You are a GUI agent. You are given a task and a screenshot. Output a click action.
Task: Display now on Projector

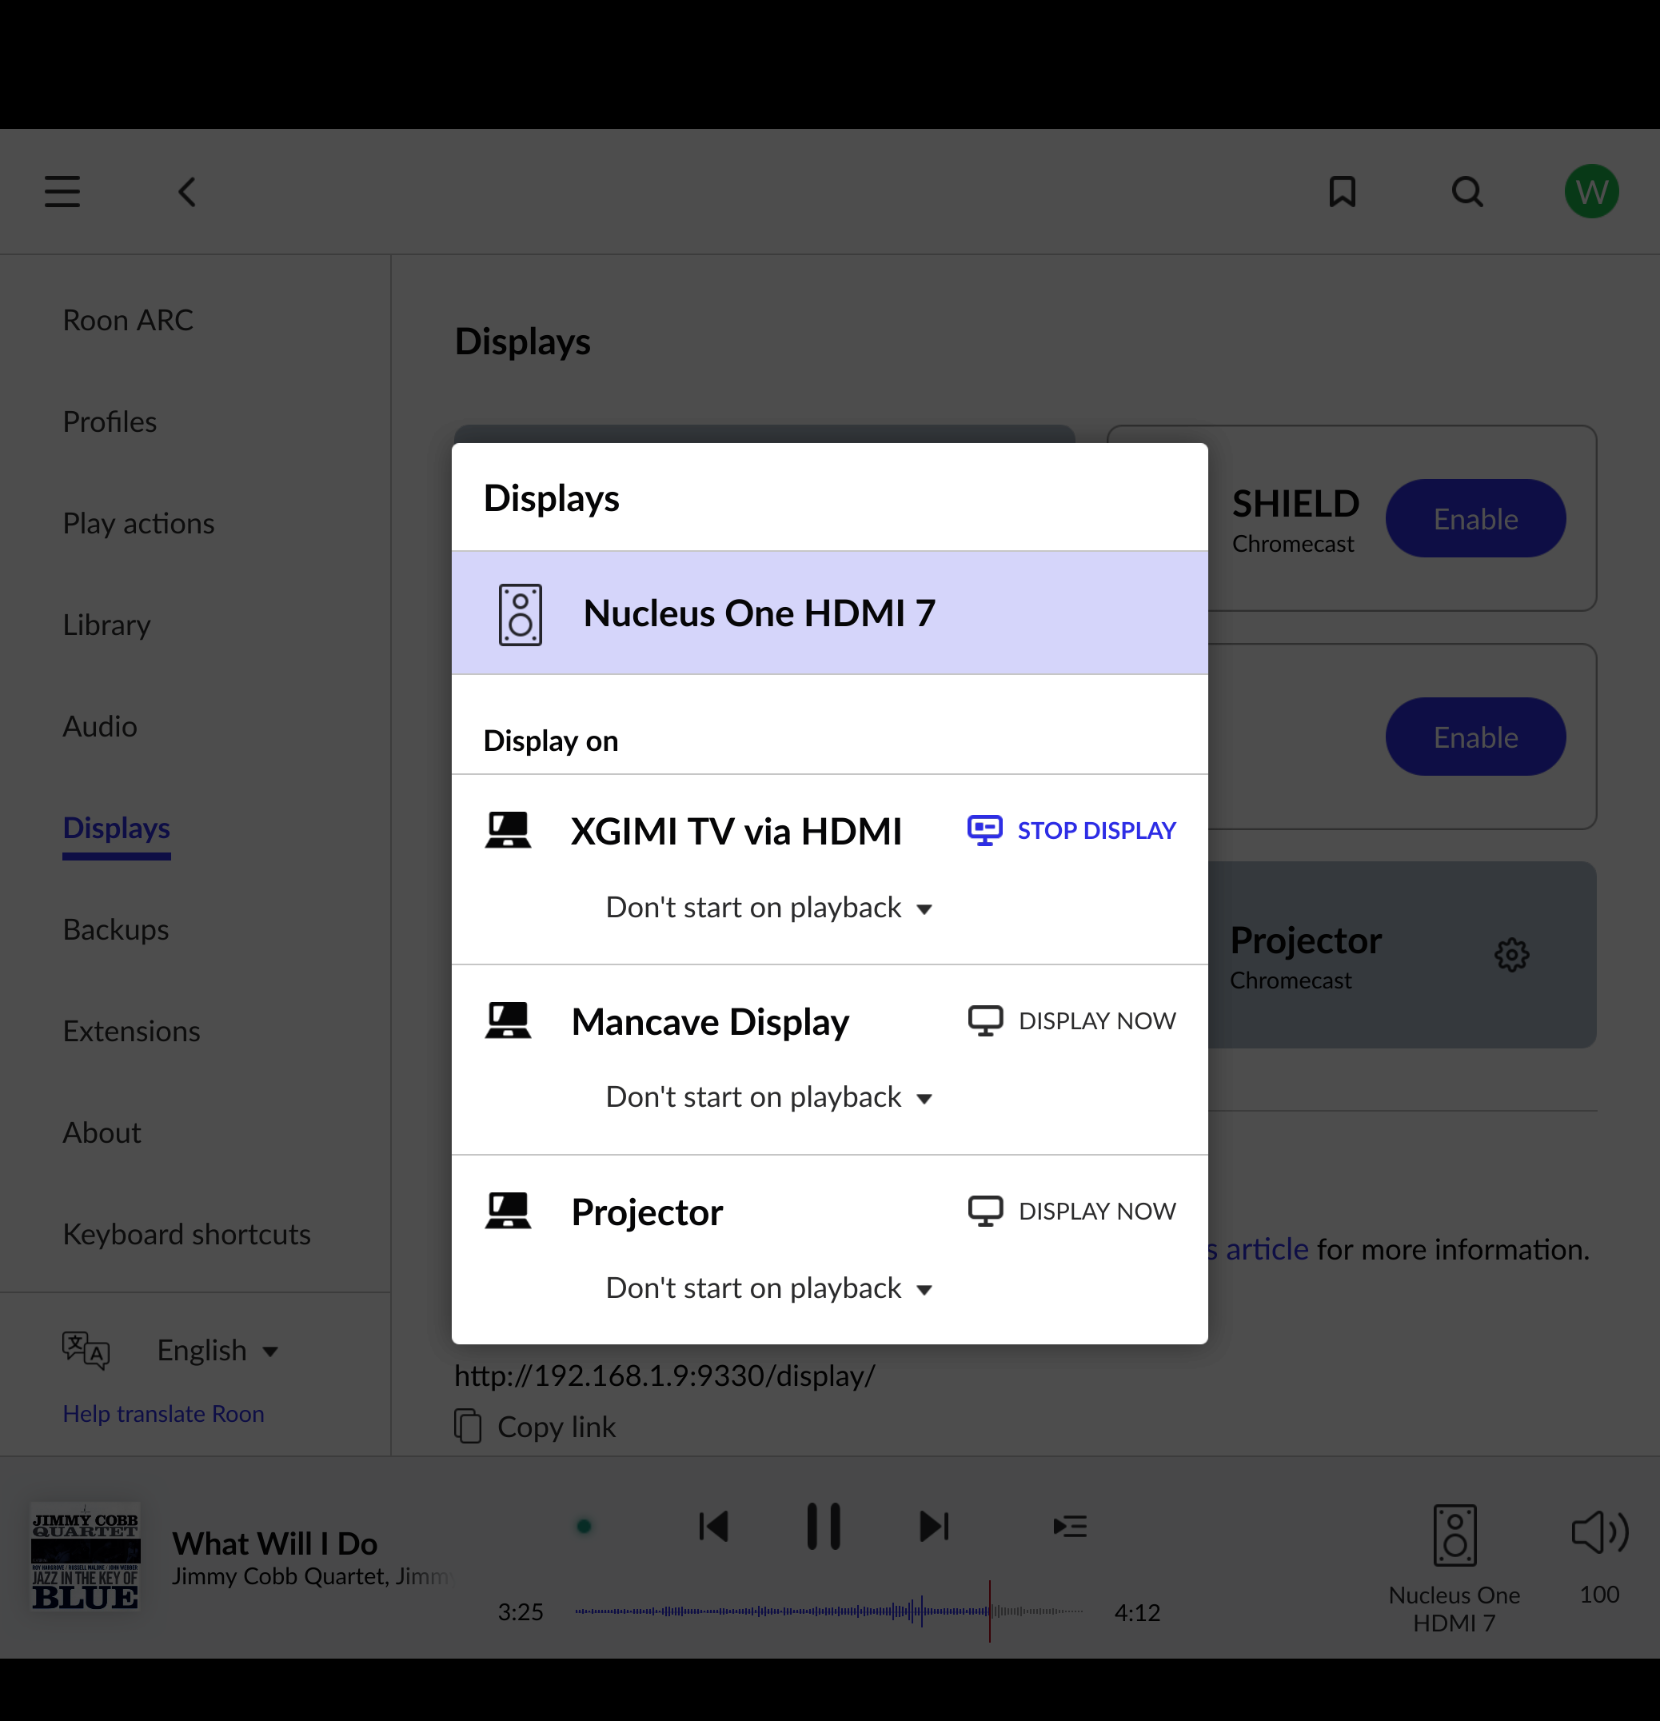click(1071, 1211)
